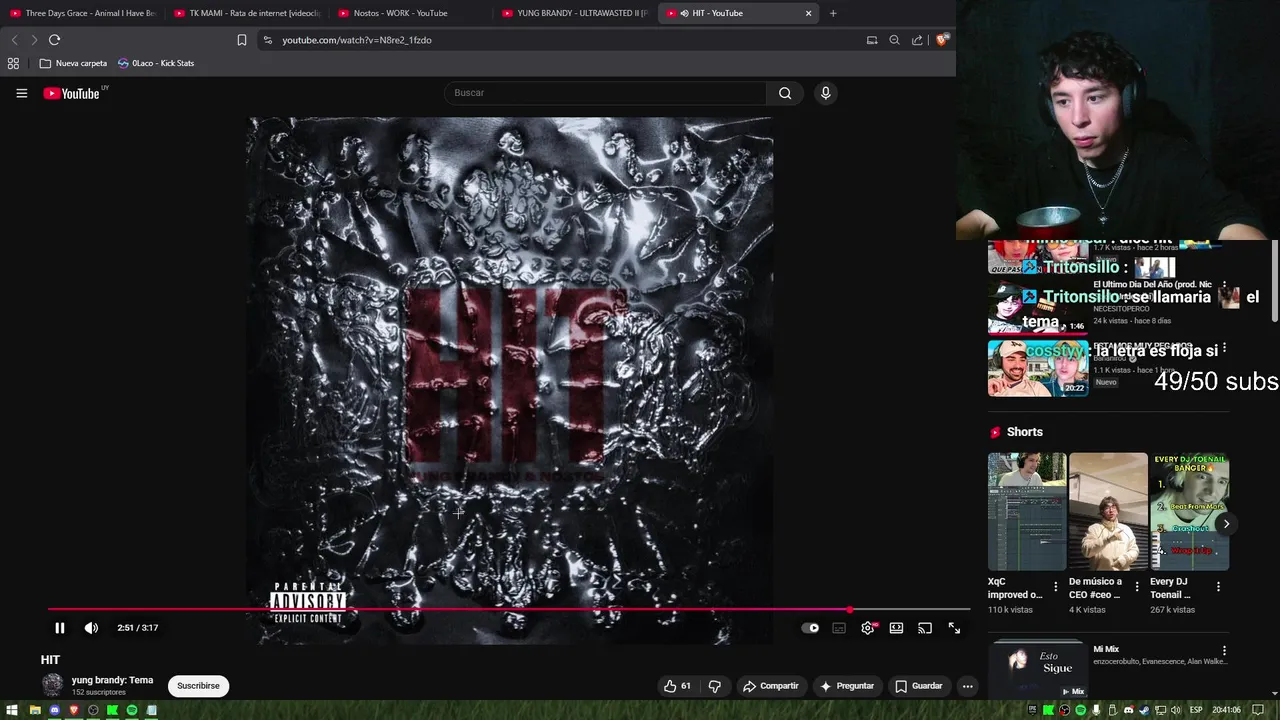Save video with Guardar button
The height and width of the screenshot is (720, 1280).
pos(919,686)
